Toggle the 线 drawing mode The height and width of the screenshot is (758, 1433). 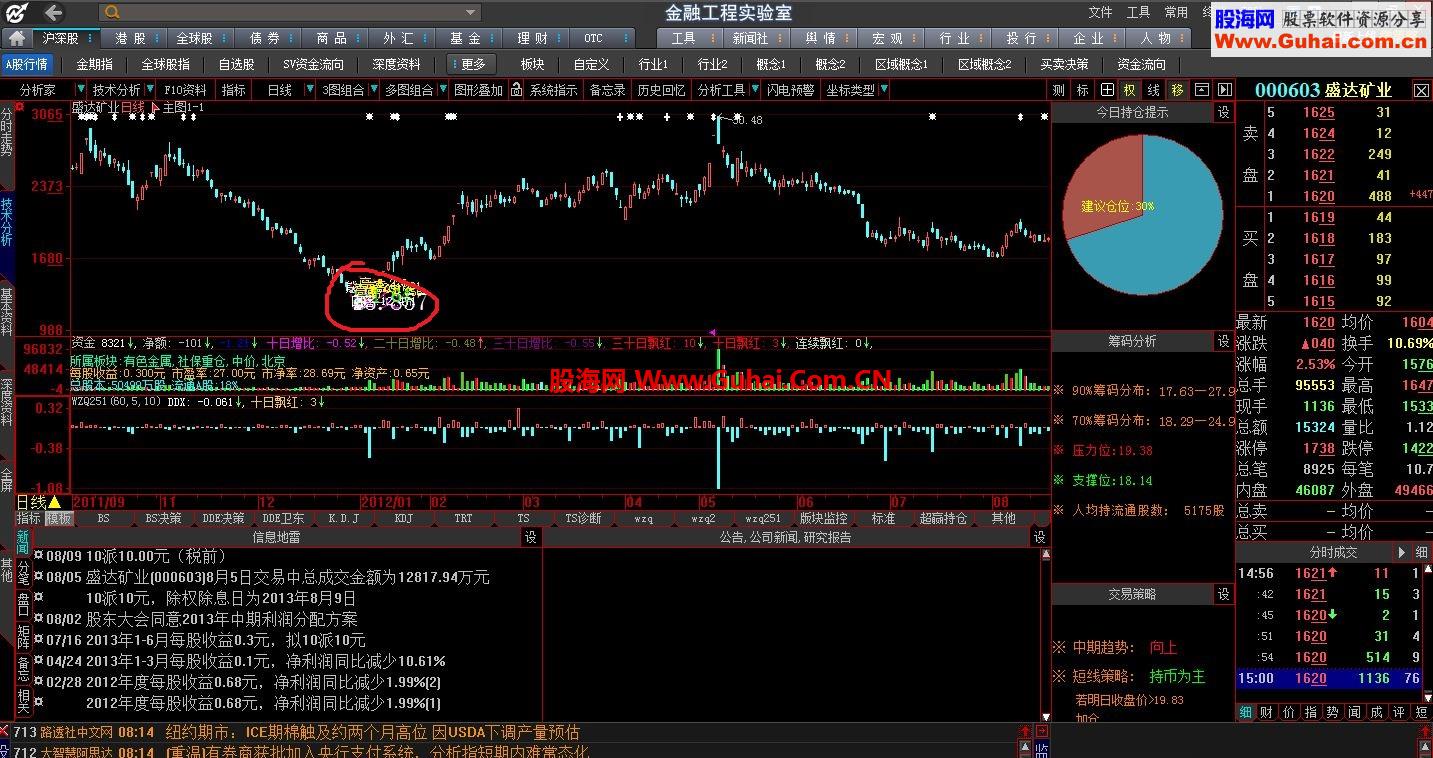(x=1154, y=90)
